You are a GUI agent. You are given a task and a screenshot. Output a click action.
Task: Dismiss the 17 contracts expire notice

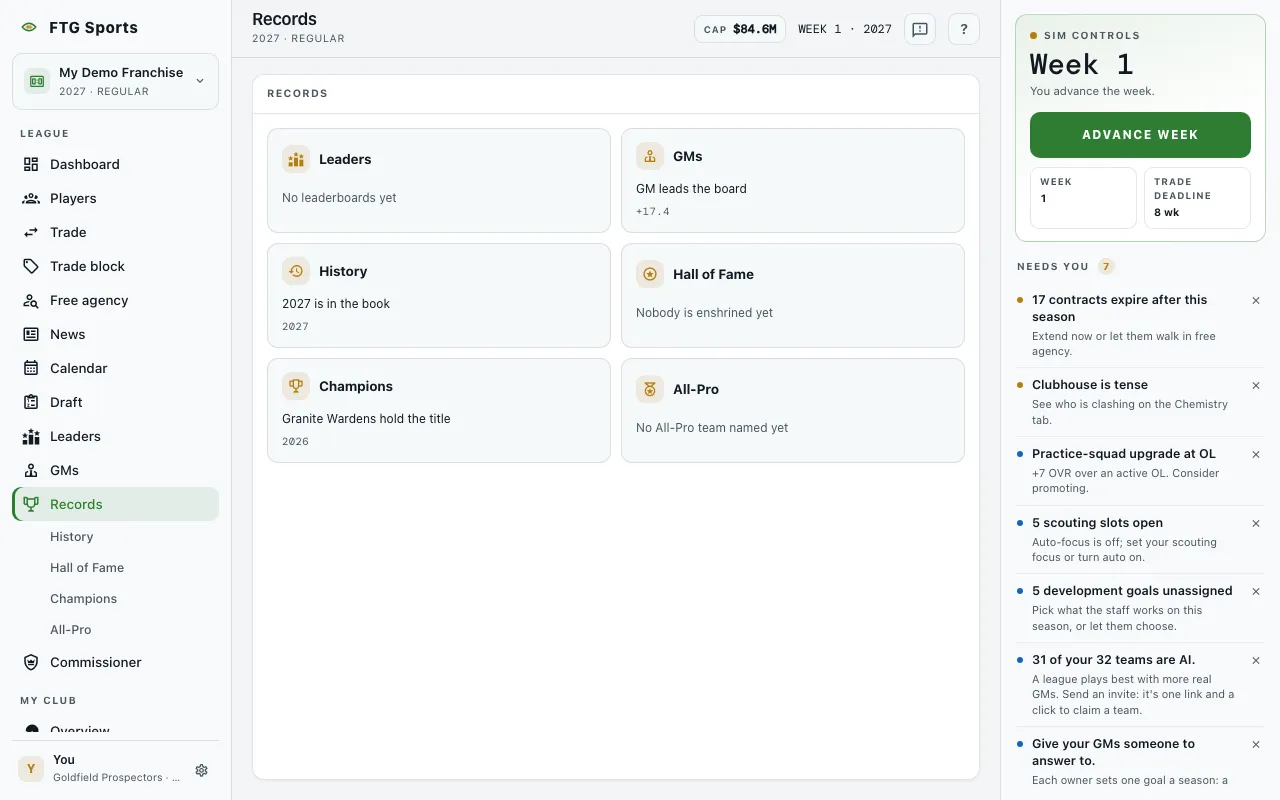click(x=1256, y=300)
